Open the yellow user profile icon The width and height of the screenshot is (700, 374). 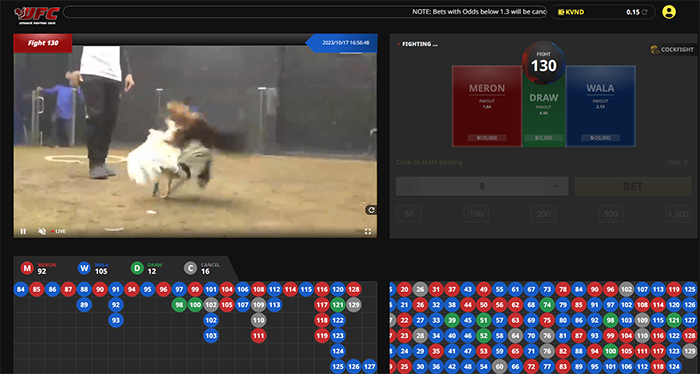669,12
